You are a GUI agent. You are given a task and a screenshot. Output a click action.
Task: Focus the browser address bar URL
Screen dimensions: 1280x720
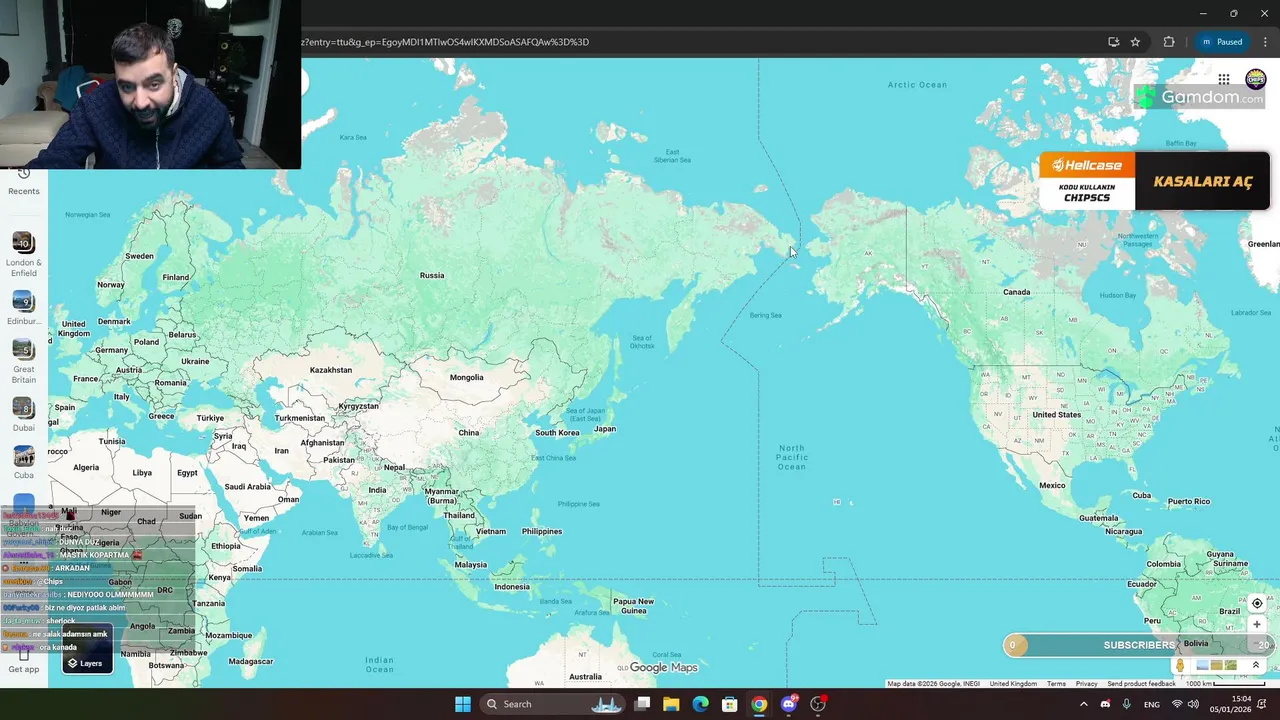(x=445, y=42)
